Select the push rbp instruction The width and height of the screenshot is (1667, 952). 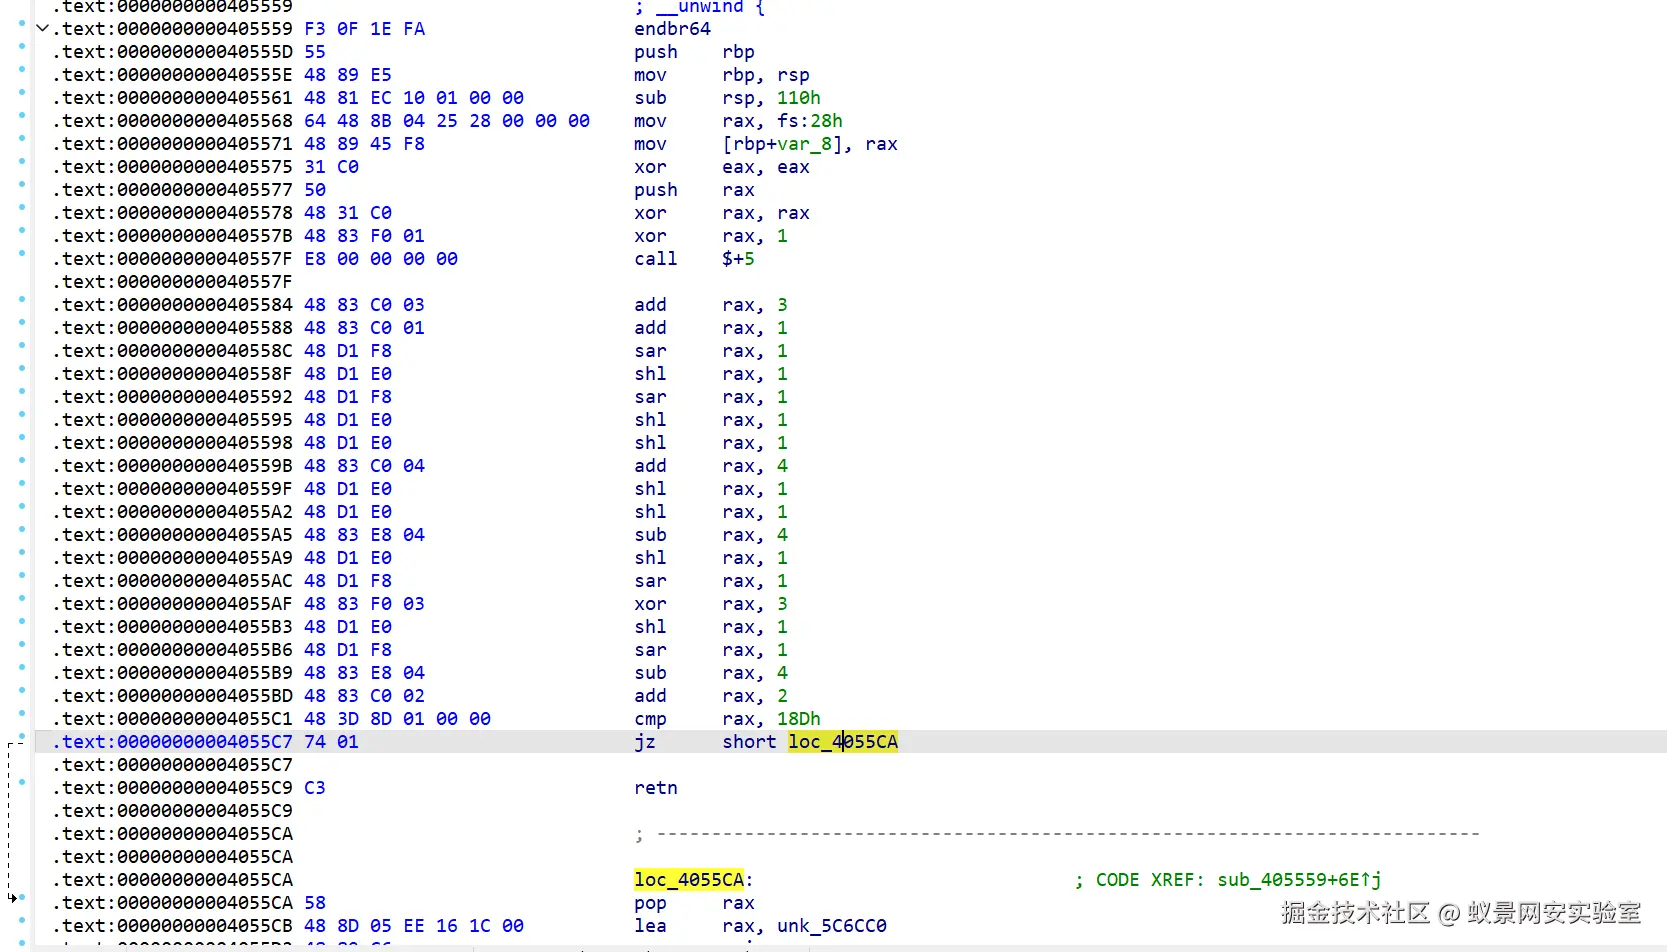coord(694,52)
